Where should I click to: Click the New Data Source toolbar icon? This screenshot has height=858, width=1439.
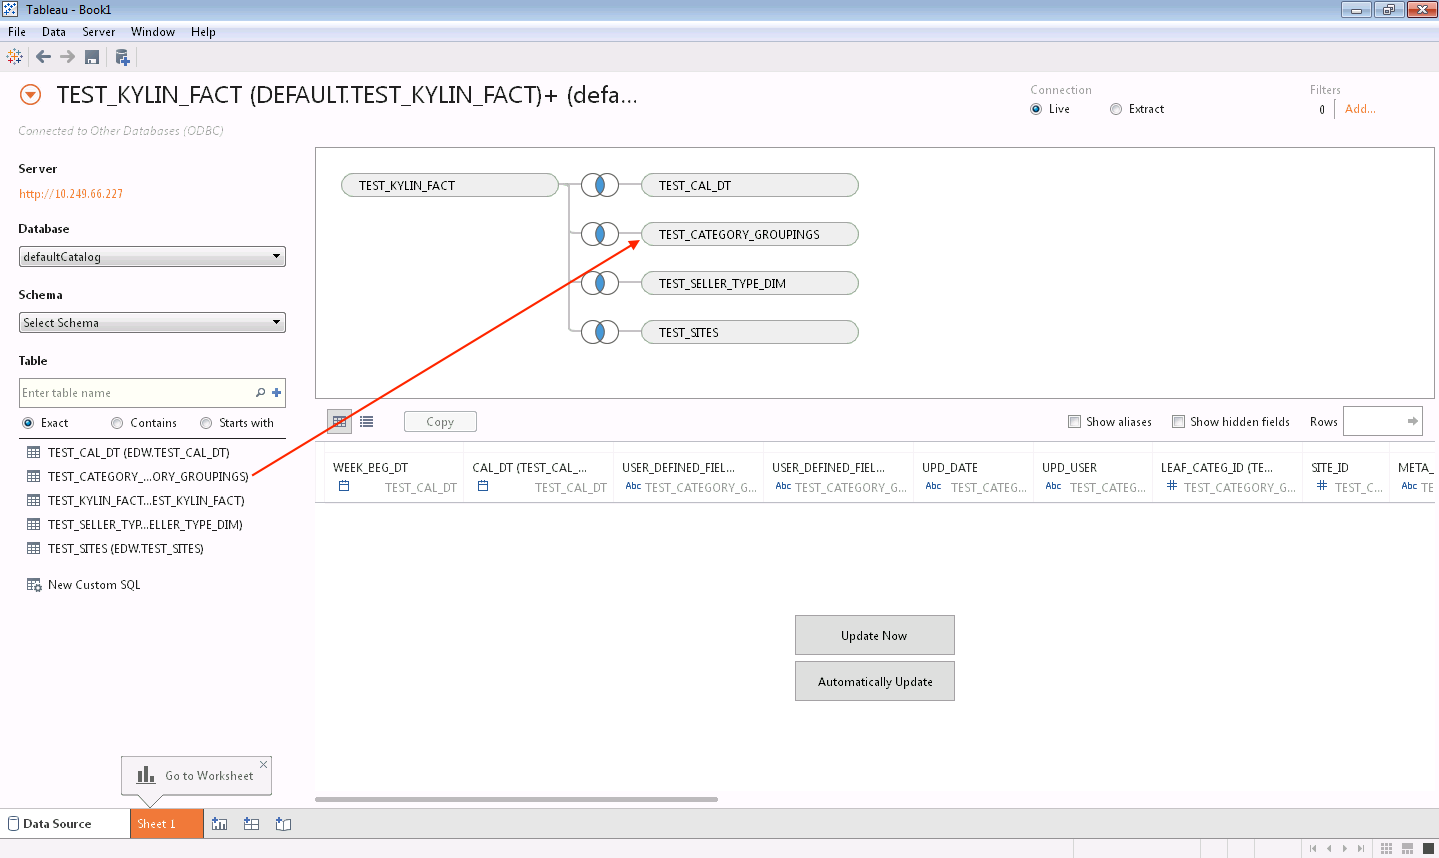[x=122, y=57]
